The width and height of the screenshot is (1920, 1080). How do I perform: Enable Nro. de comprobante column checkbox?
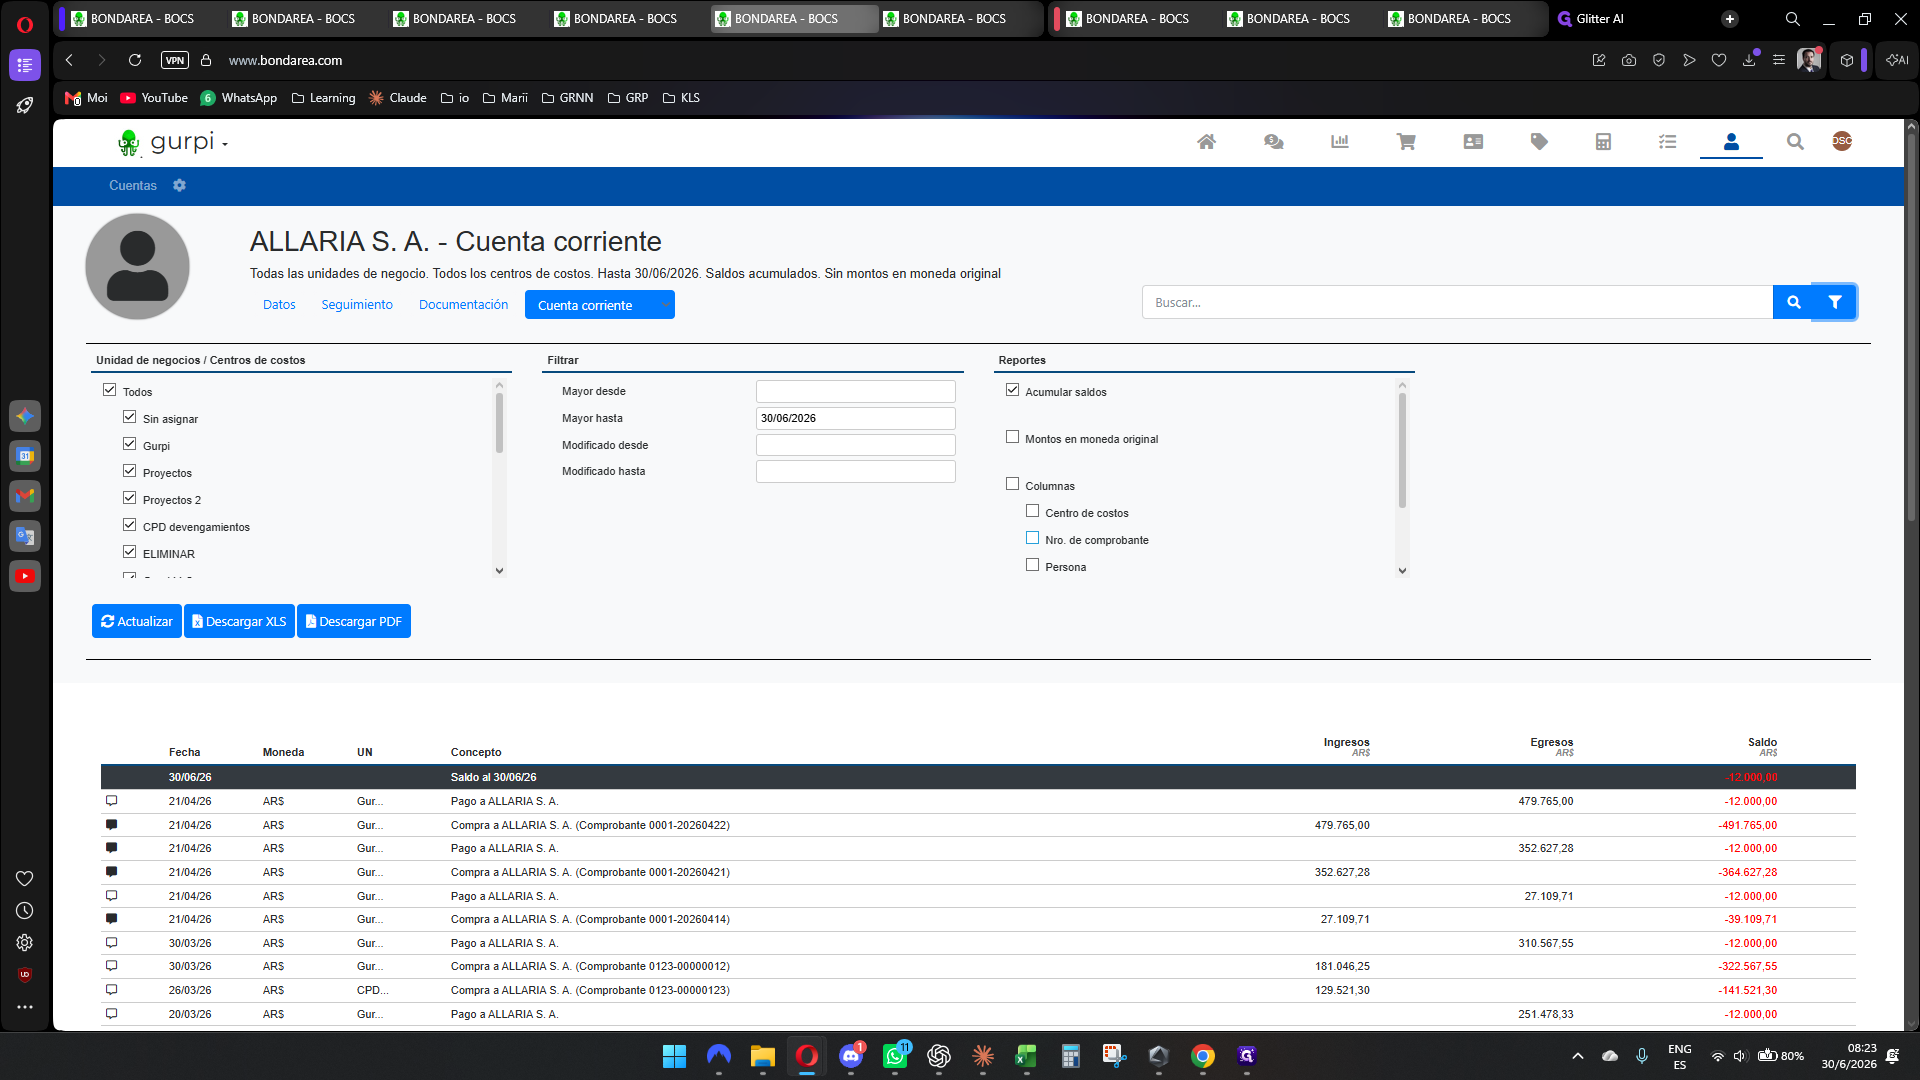tap(1032, 538)
